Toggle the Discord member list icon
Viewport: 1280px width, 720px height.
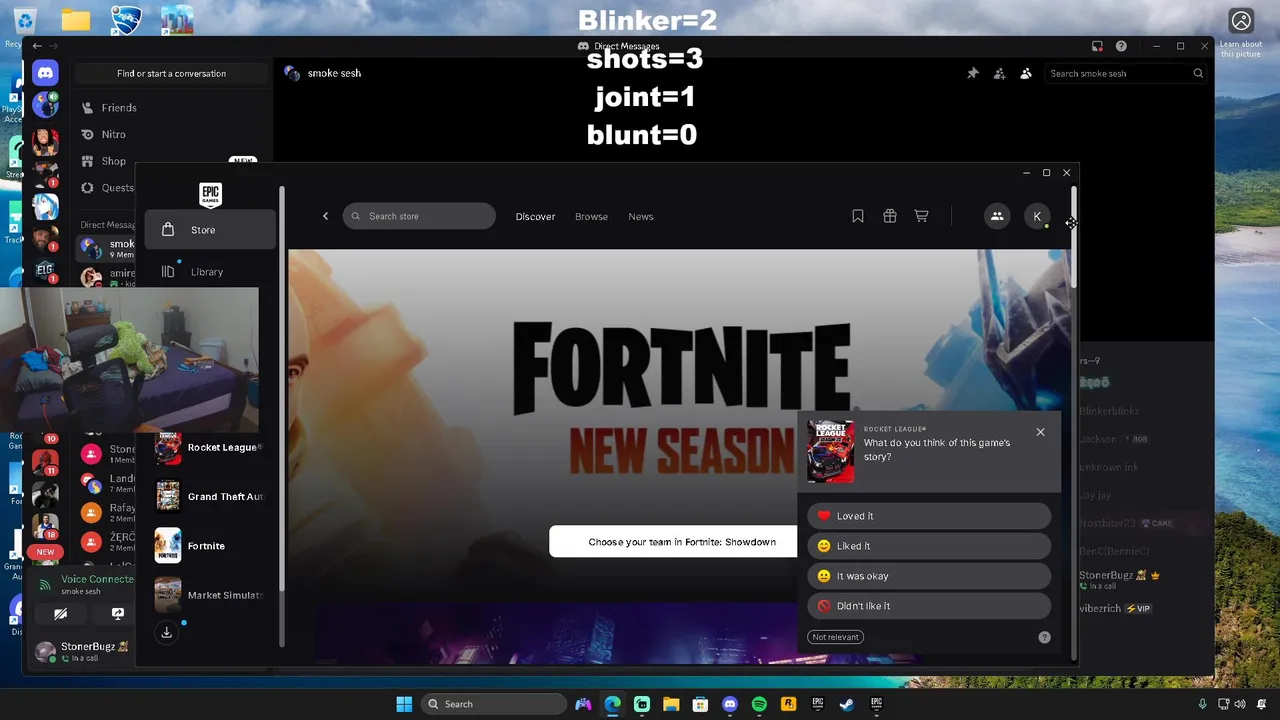[x=1025, y=73]
